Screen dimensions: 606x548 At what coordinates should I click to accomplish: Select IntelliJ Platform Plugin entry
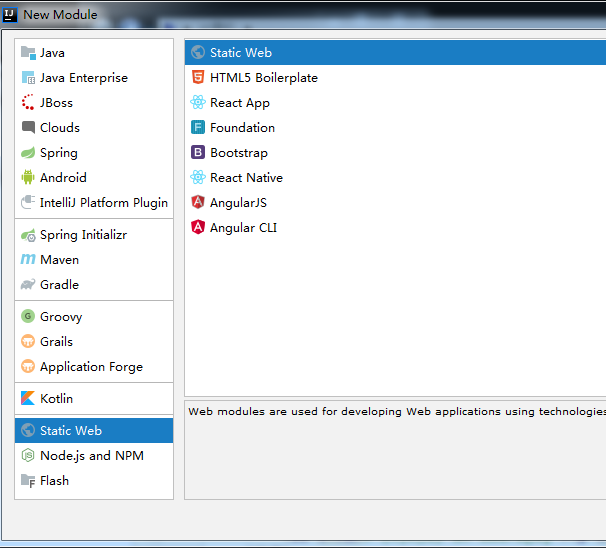point(94,203)
